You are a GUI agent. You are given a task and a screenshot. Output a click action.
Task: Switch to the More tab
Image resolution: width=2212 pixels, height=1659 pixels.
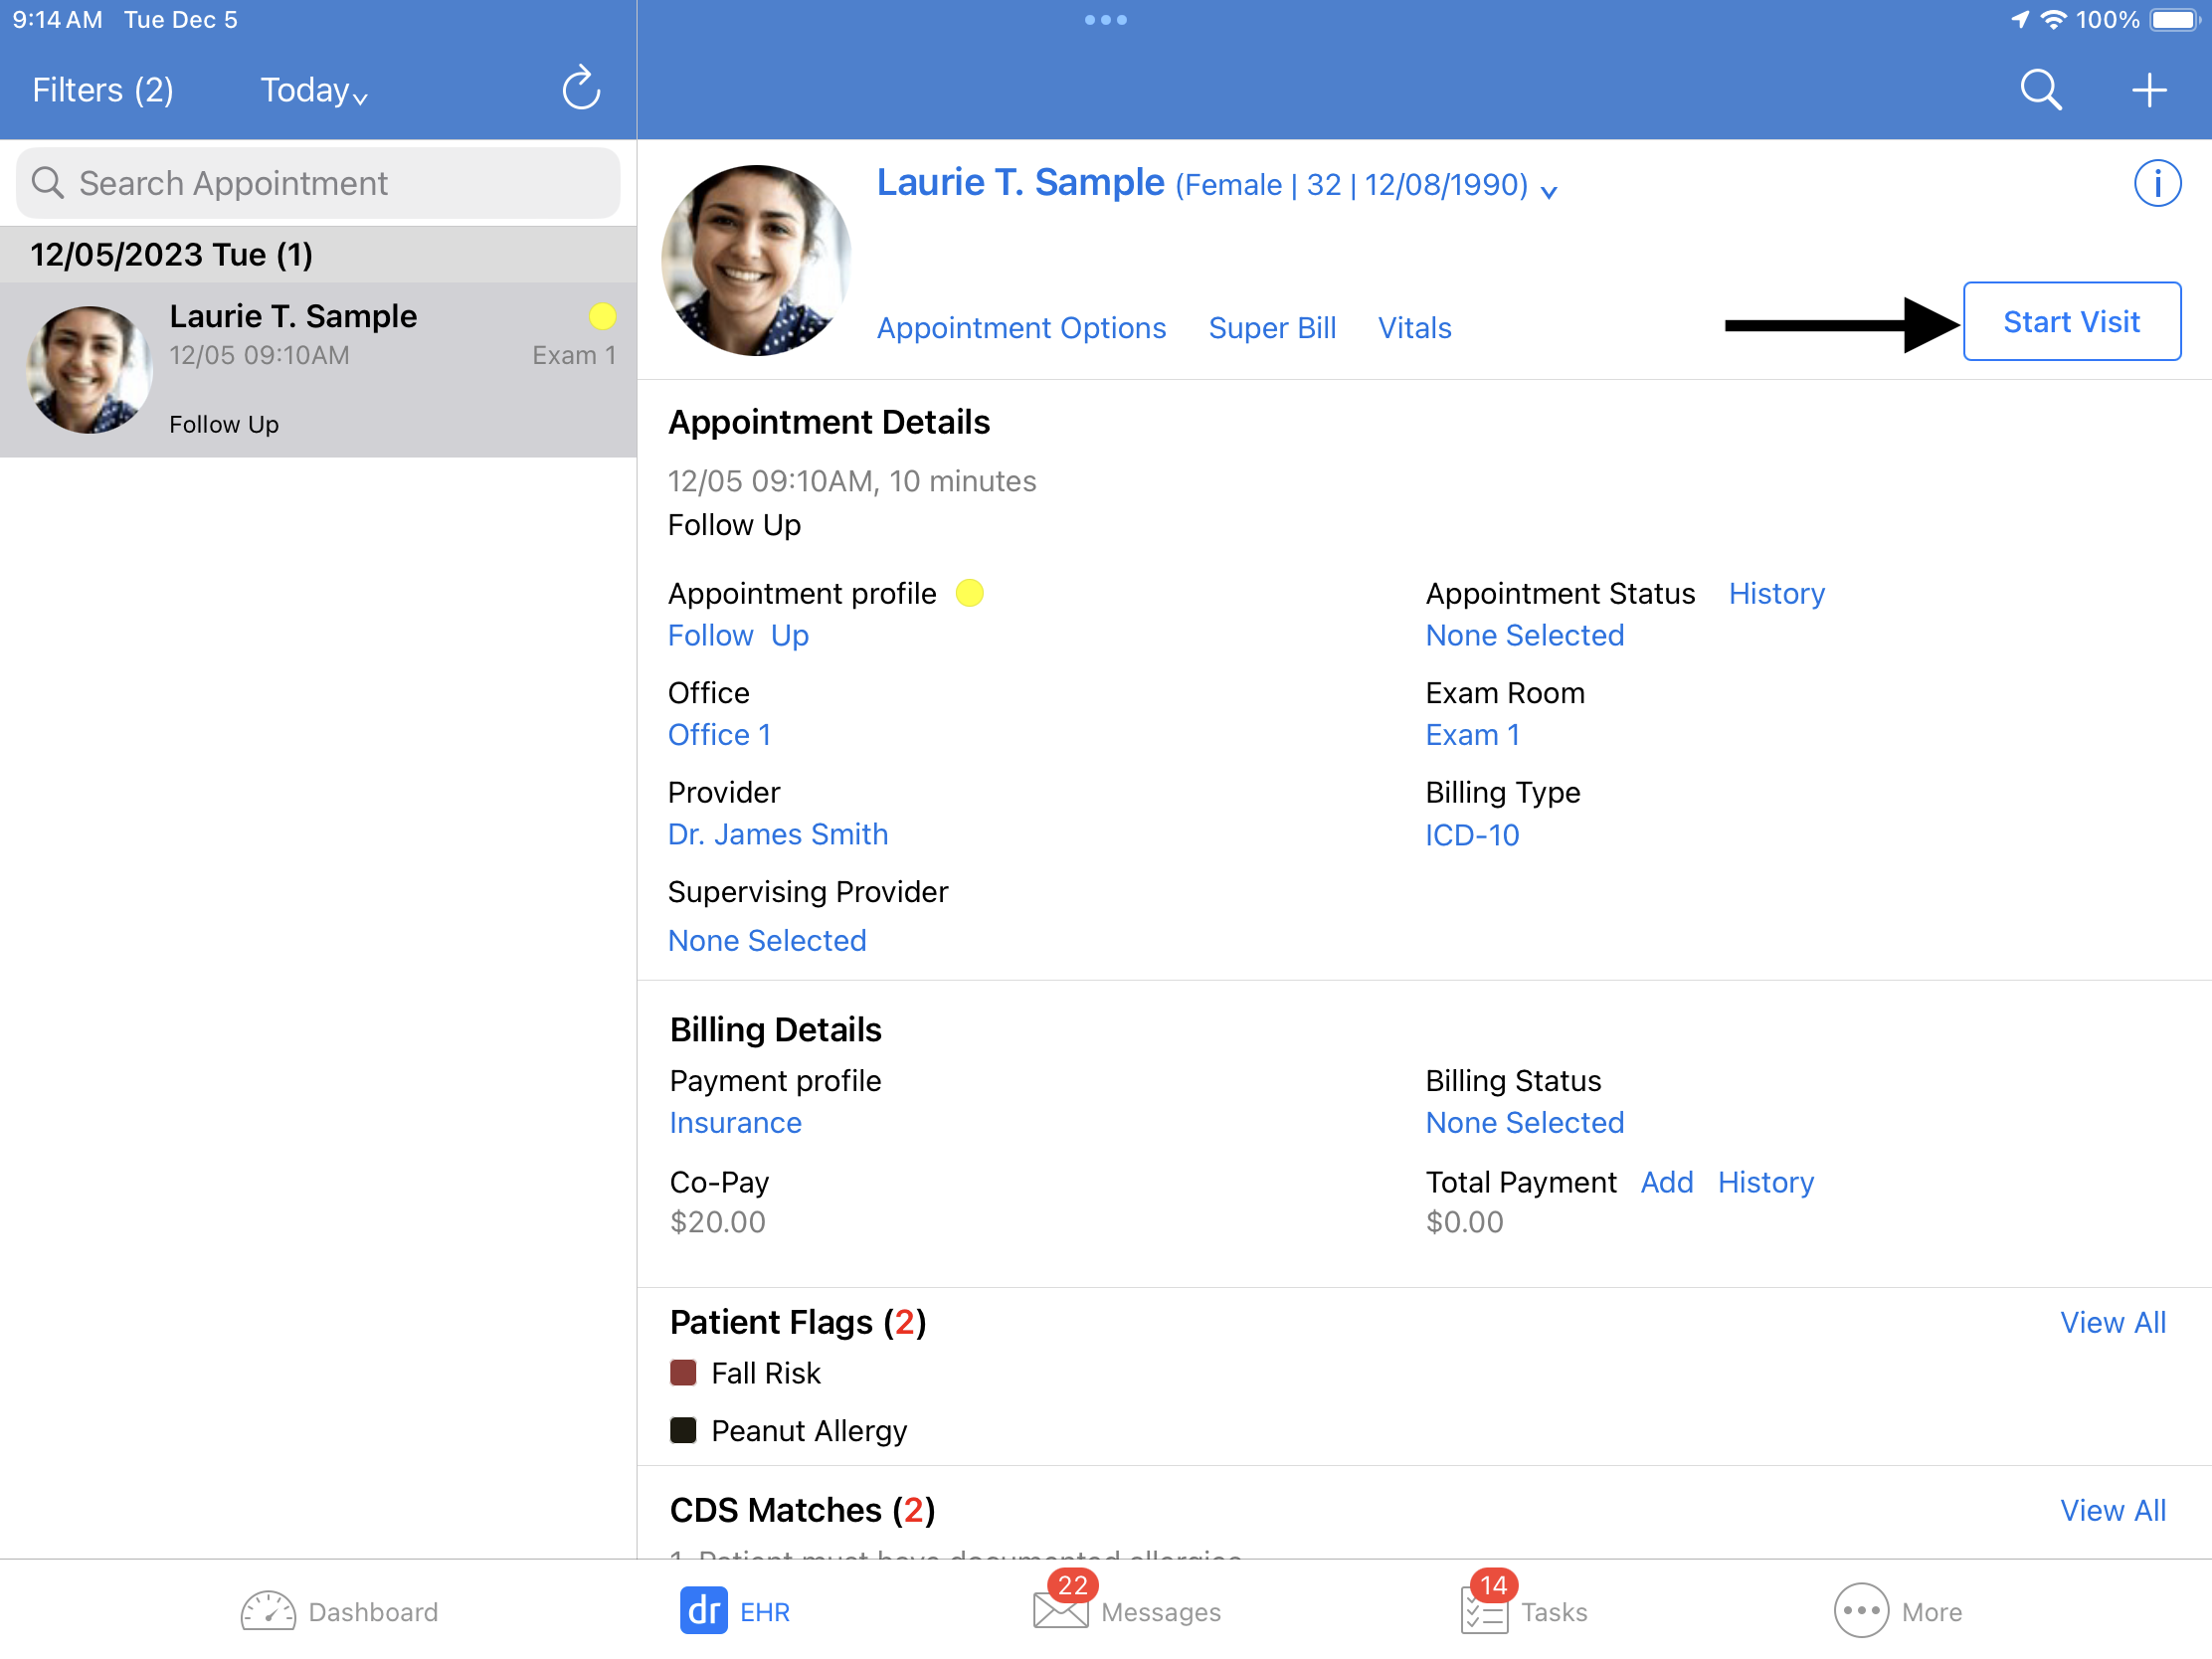pos(1898,1611)
